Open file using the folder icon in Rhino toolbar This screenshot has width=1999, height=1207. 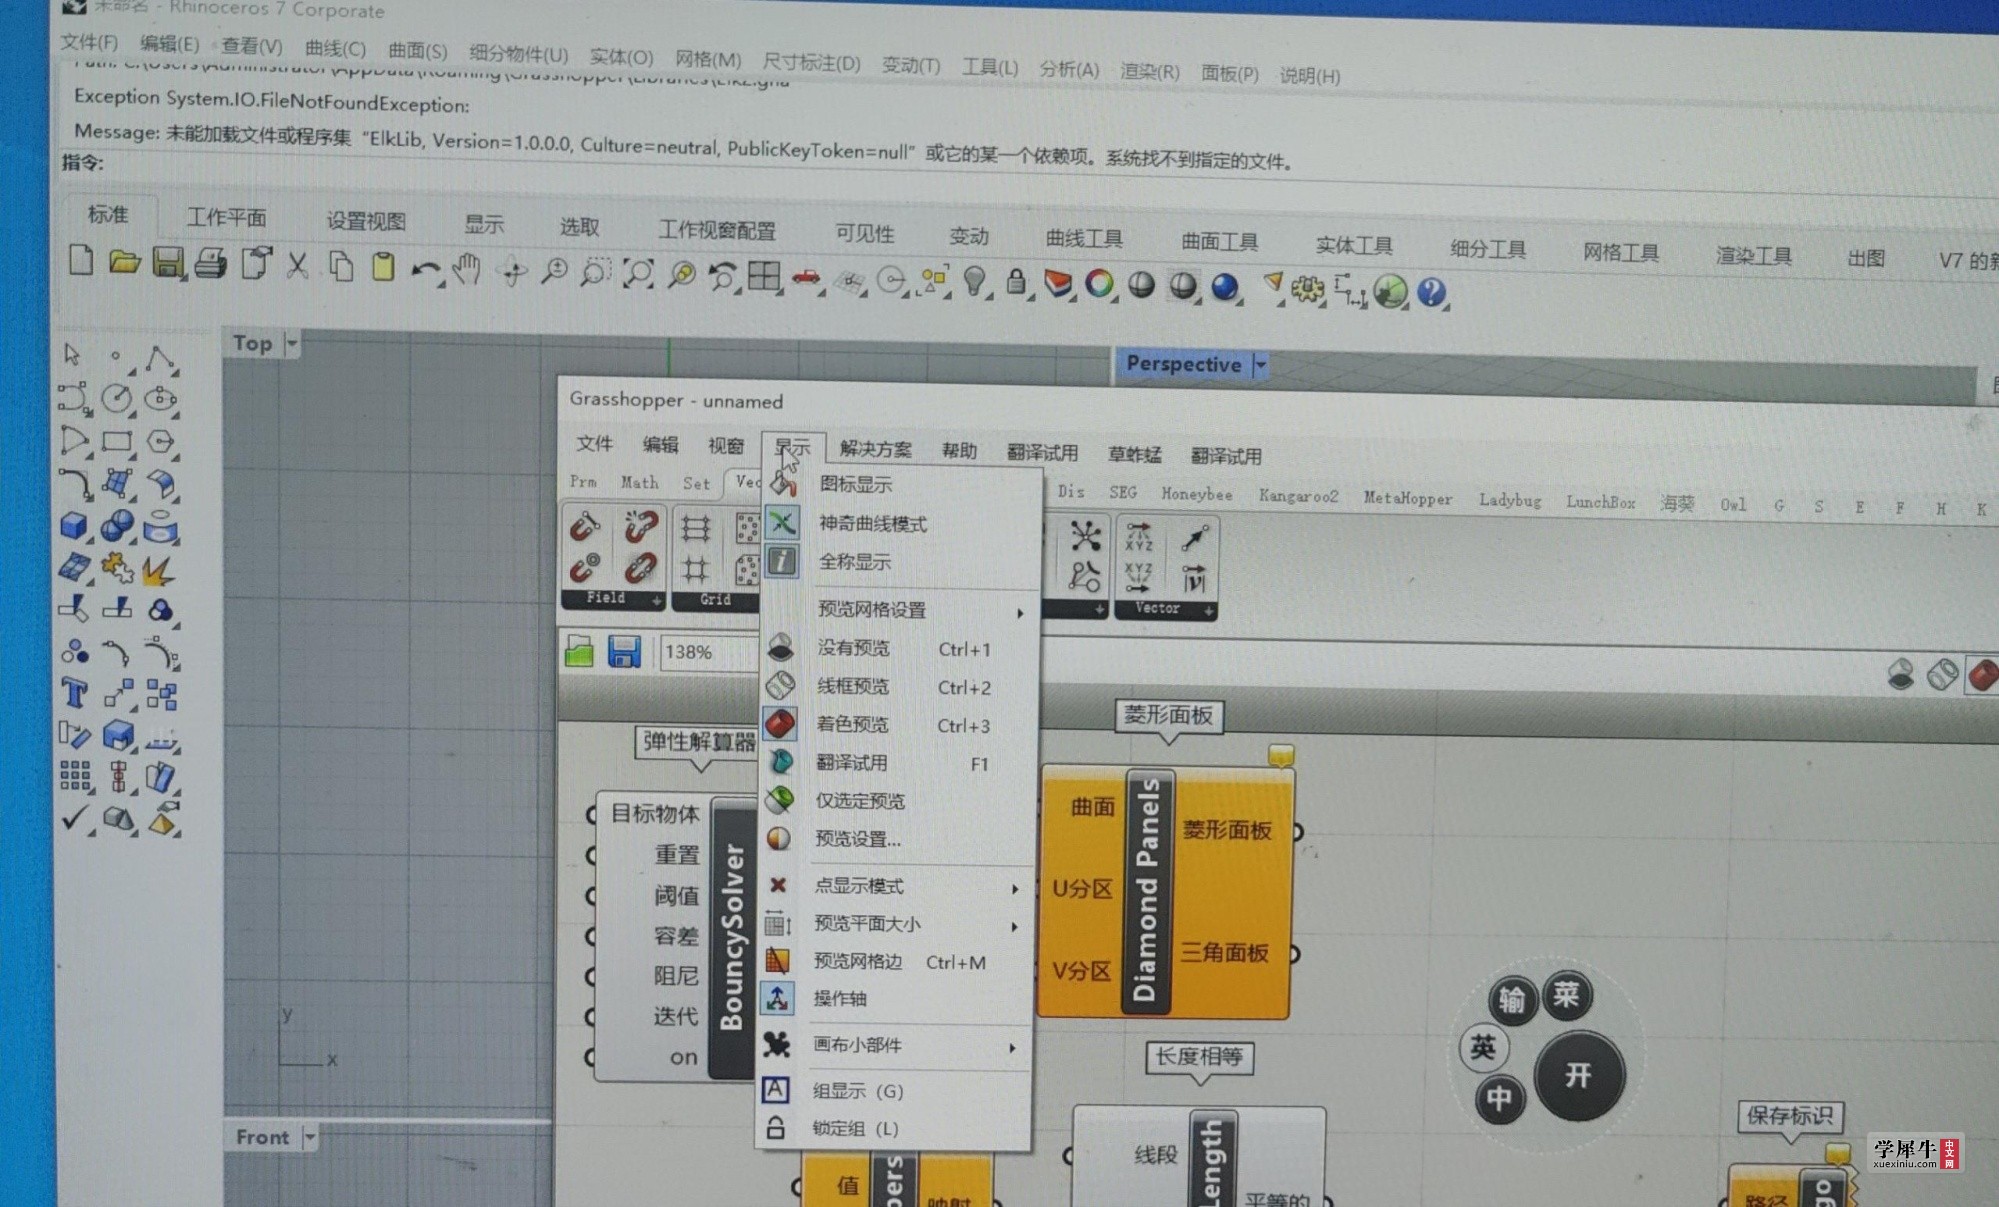point(125,262)
